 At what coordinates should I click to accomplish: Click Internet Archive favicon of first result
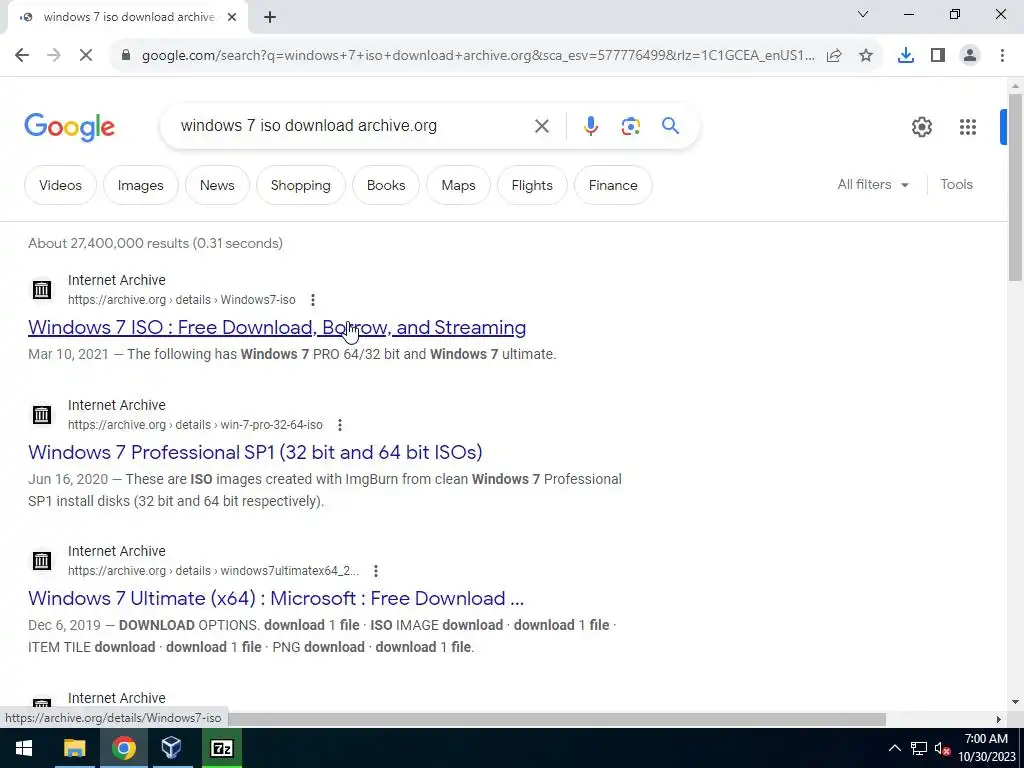point(42,289)
